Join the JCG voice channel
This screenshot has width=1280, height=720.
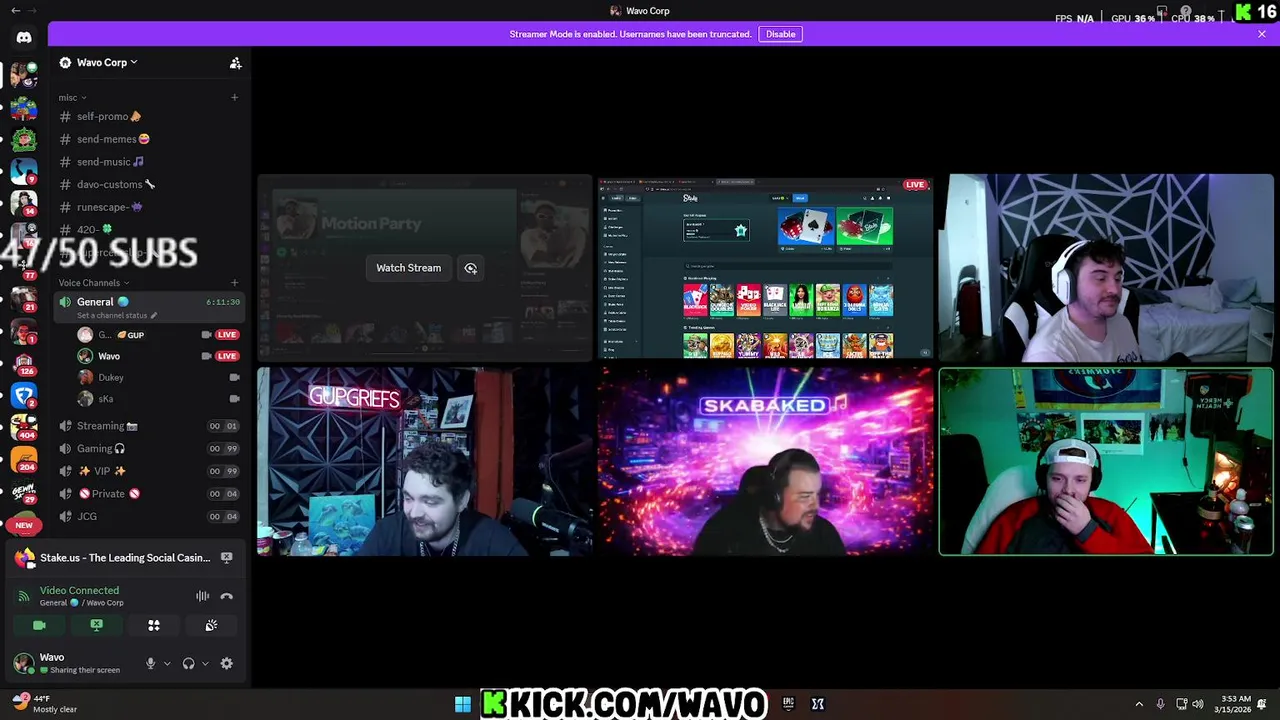pos(150,517)
